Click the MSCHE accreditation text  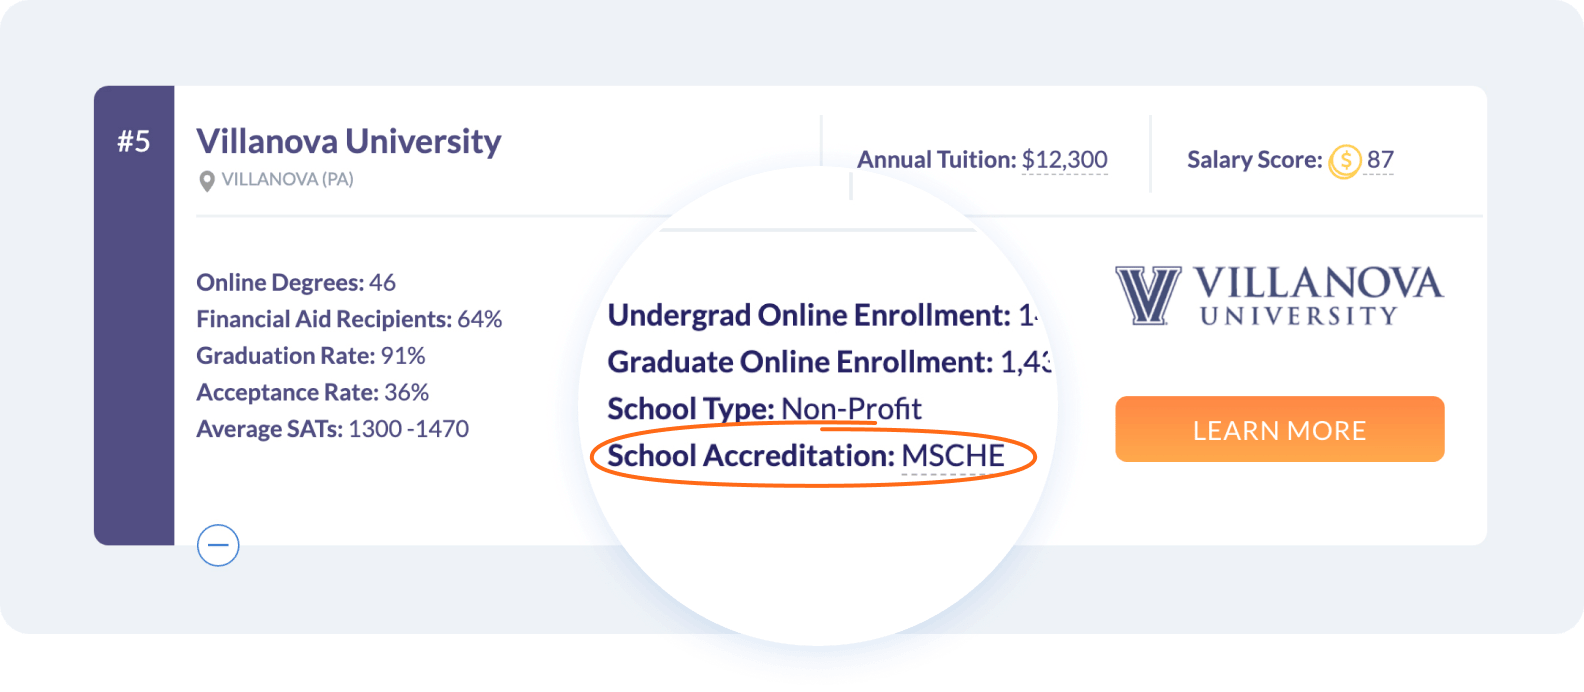click(953, 456)
